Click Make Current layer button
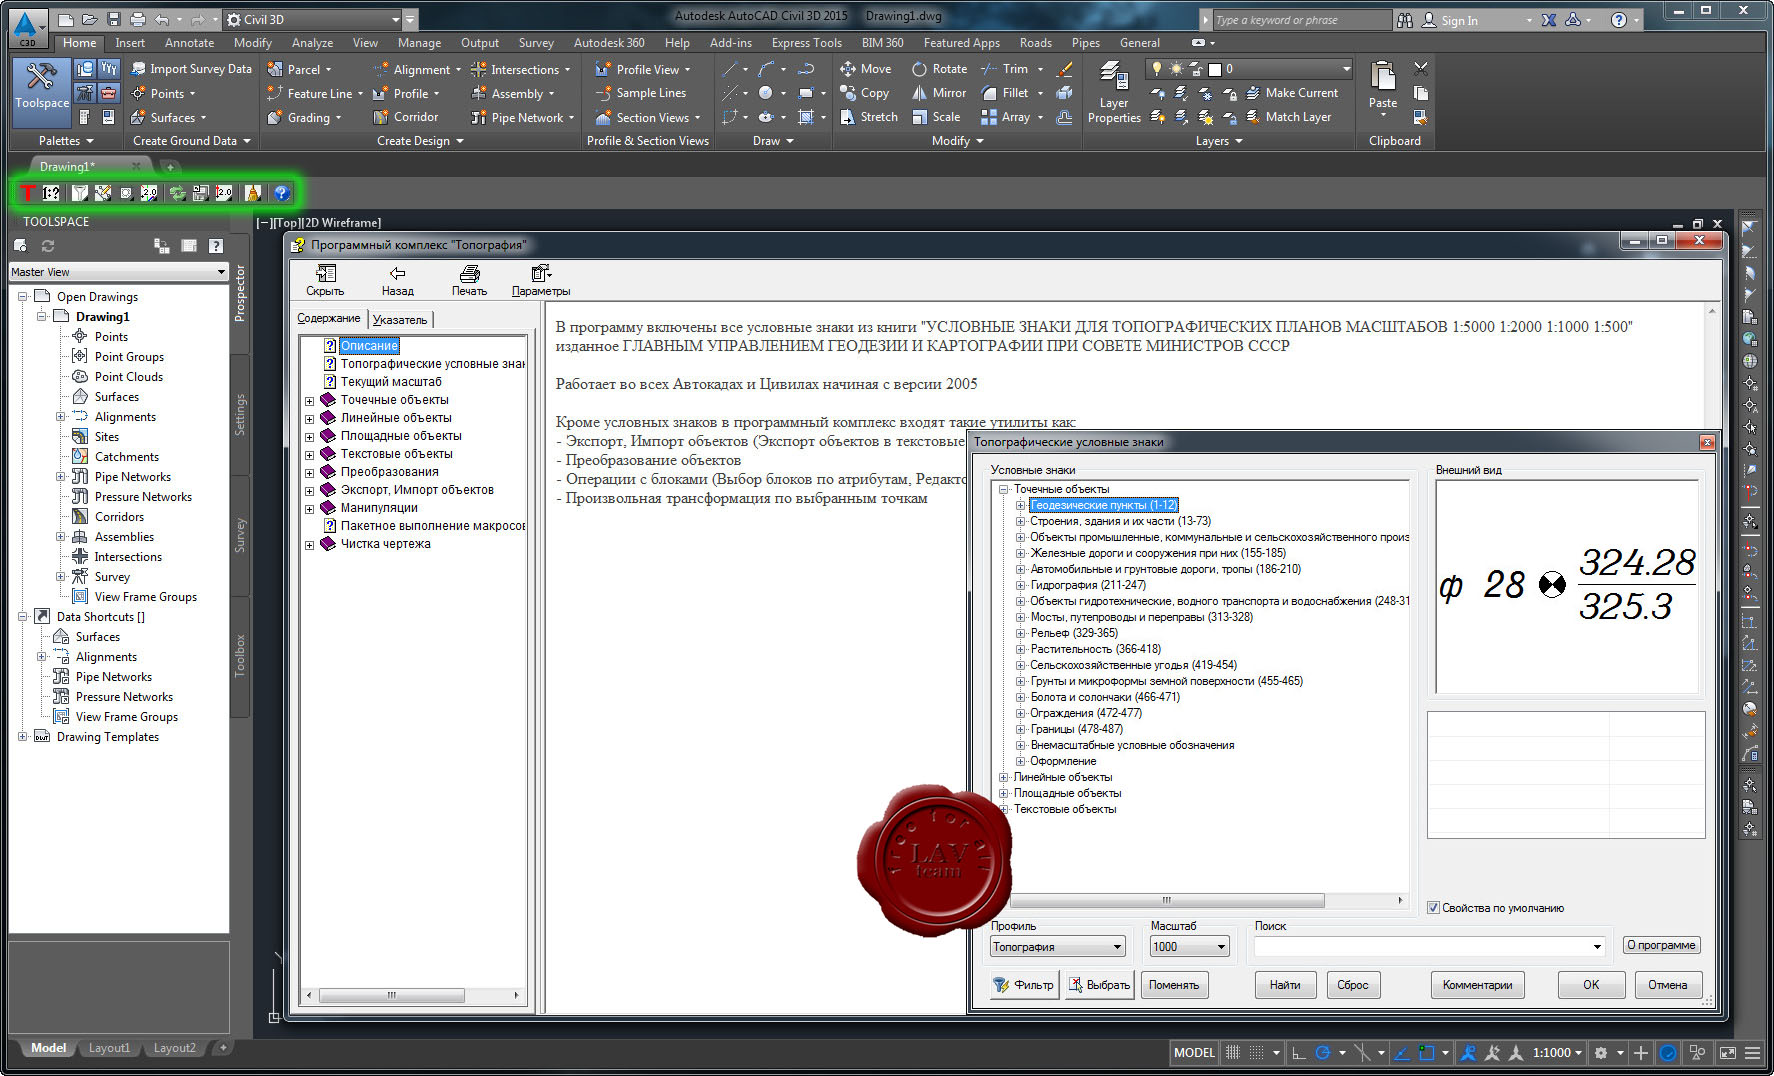Viewport: 1774px width, 1076px height. [x=1291, y=93]
